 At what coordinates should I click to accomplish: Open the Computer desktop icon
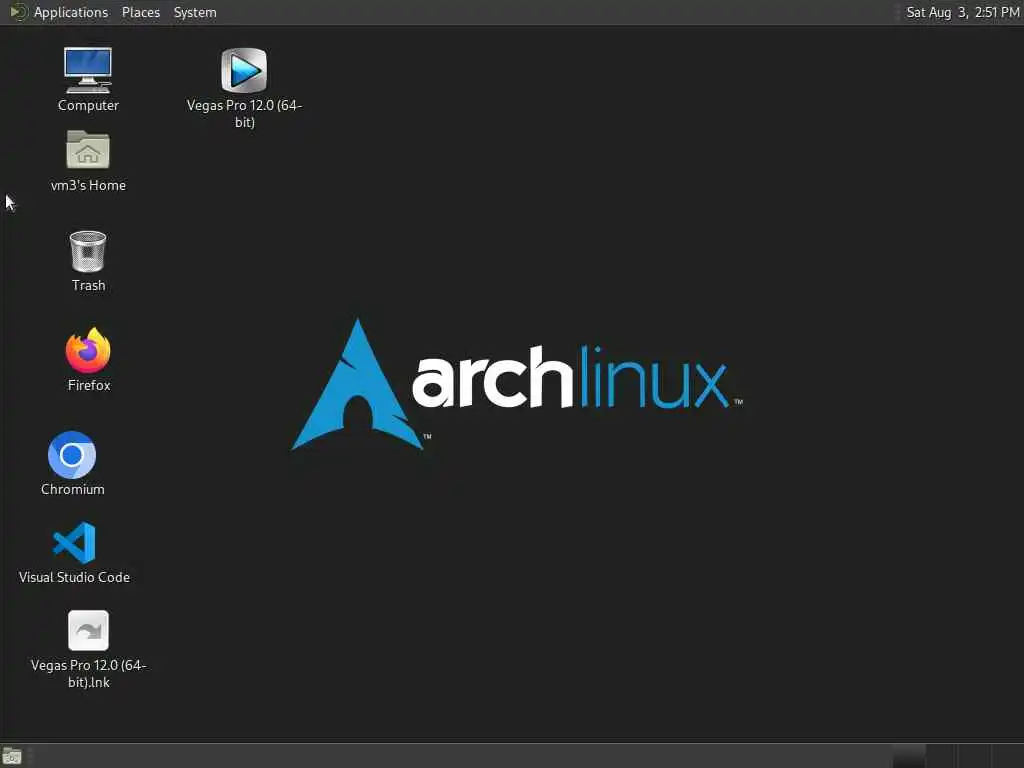(x=88, y=71)
